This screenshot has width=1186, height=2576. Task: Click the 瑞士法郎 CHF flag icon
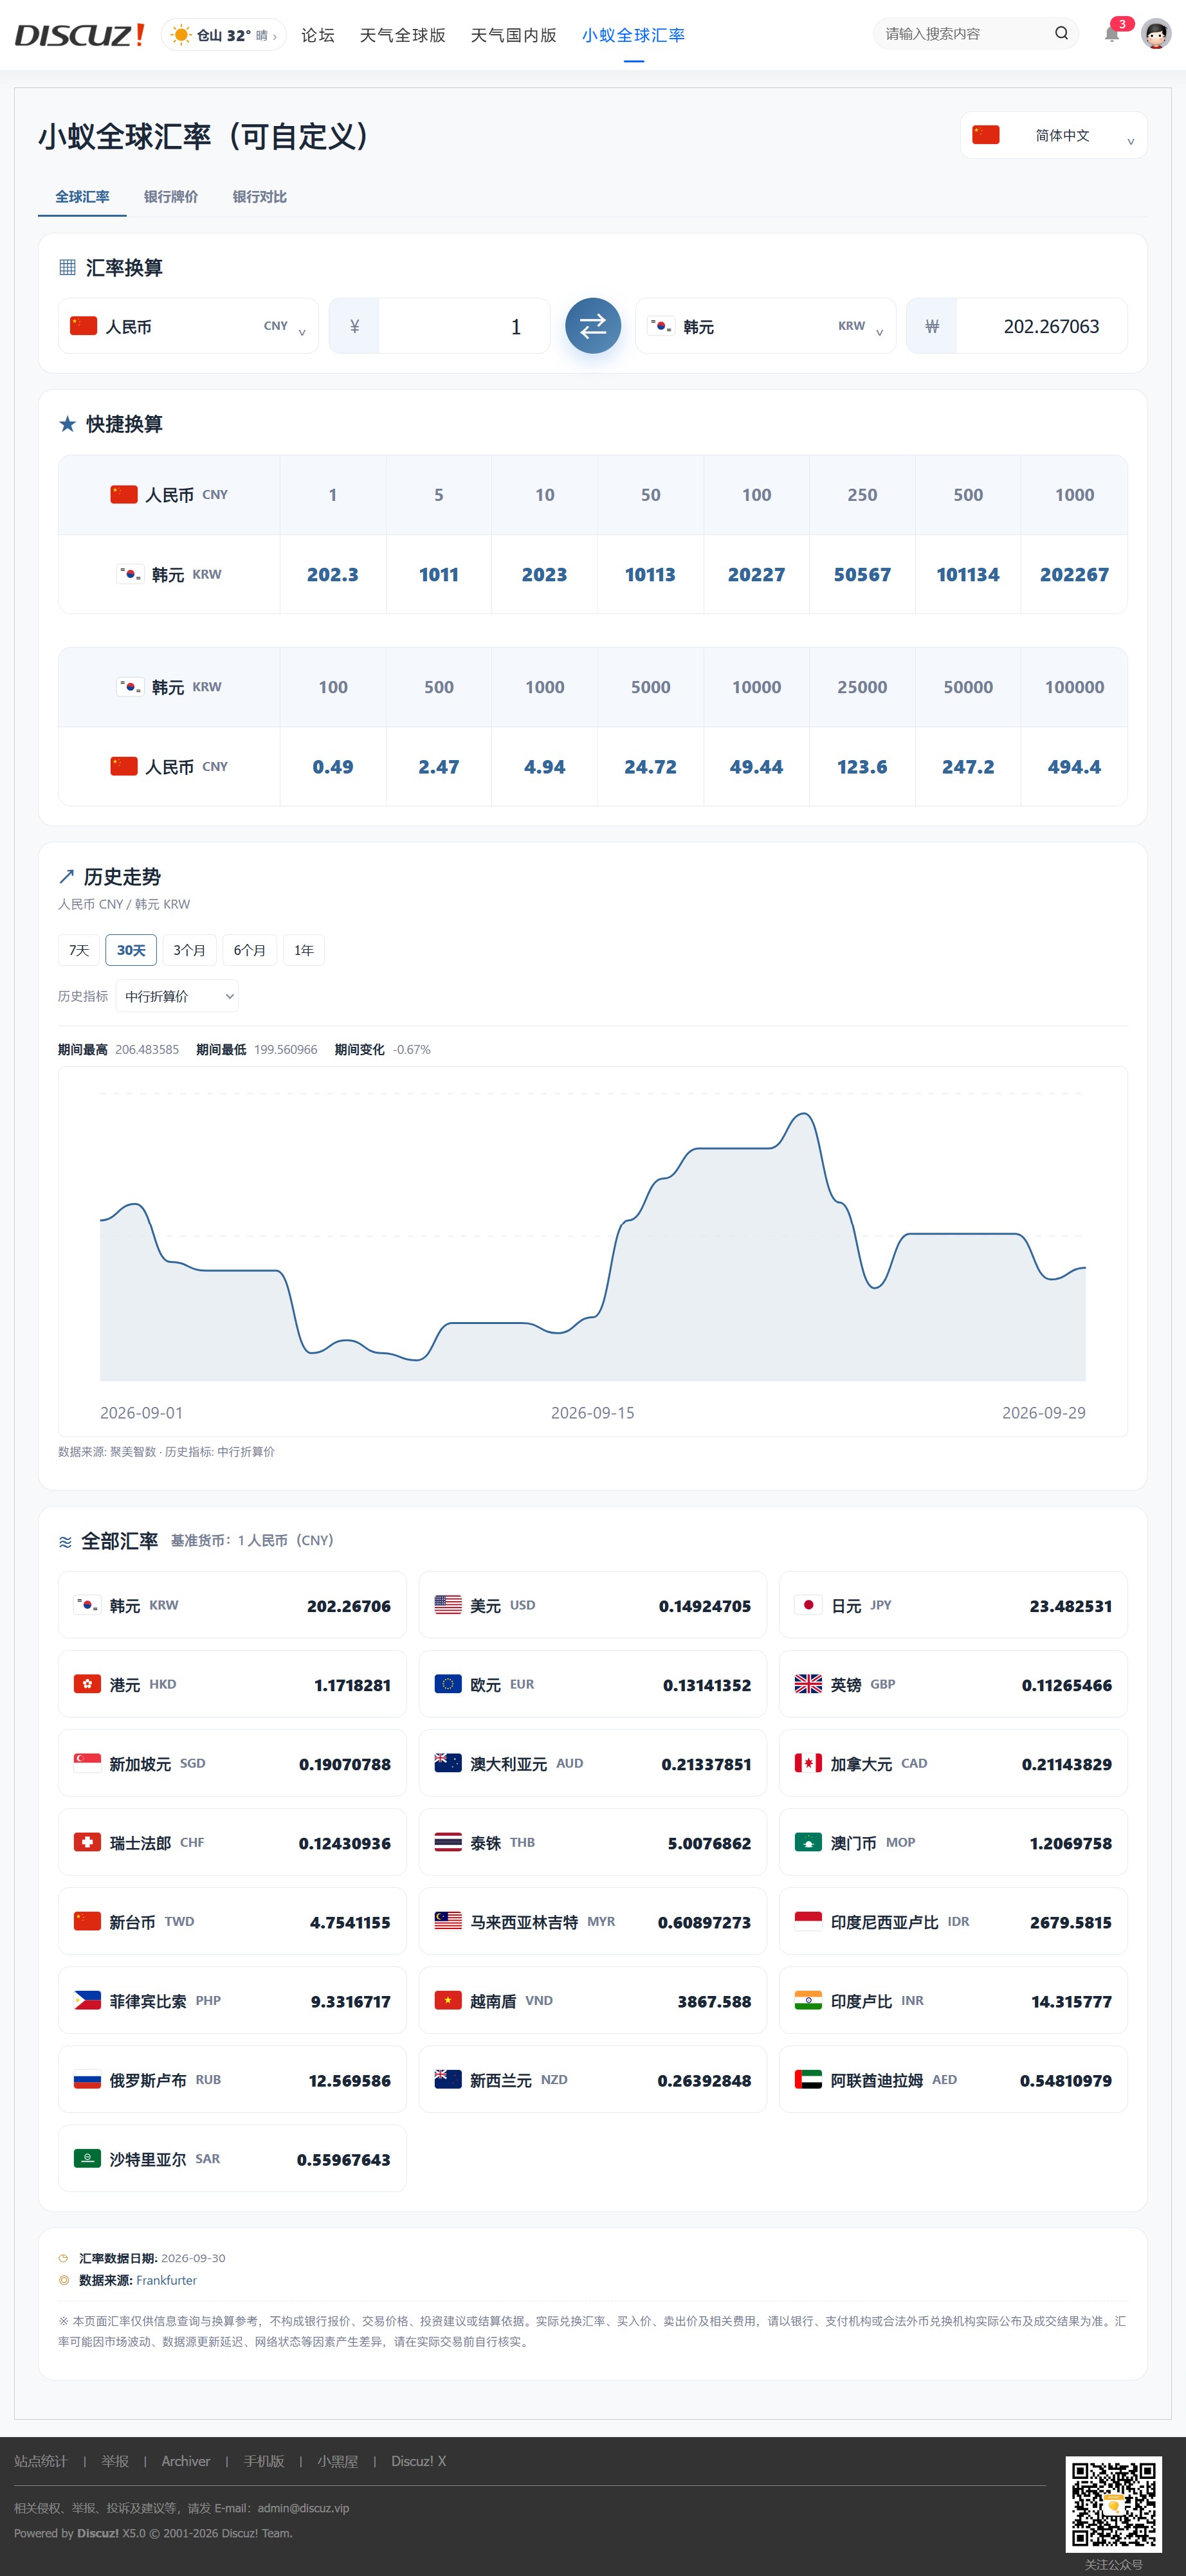pos(87,1842)
